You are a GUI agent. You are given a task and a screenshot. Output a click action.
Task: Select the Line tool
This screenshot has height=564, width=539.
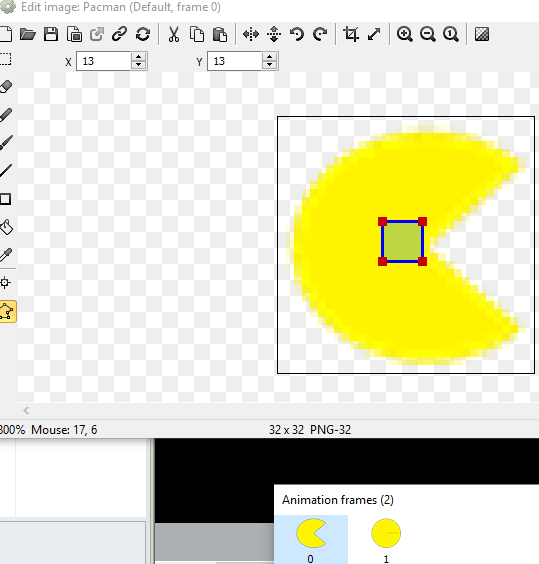tap(6, 170)
